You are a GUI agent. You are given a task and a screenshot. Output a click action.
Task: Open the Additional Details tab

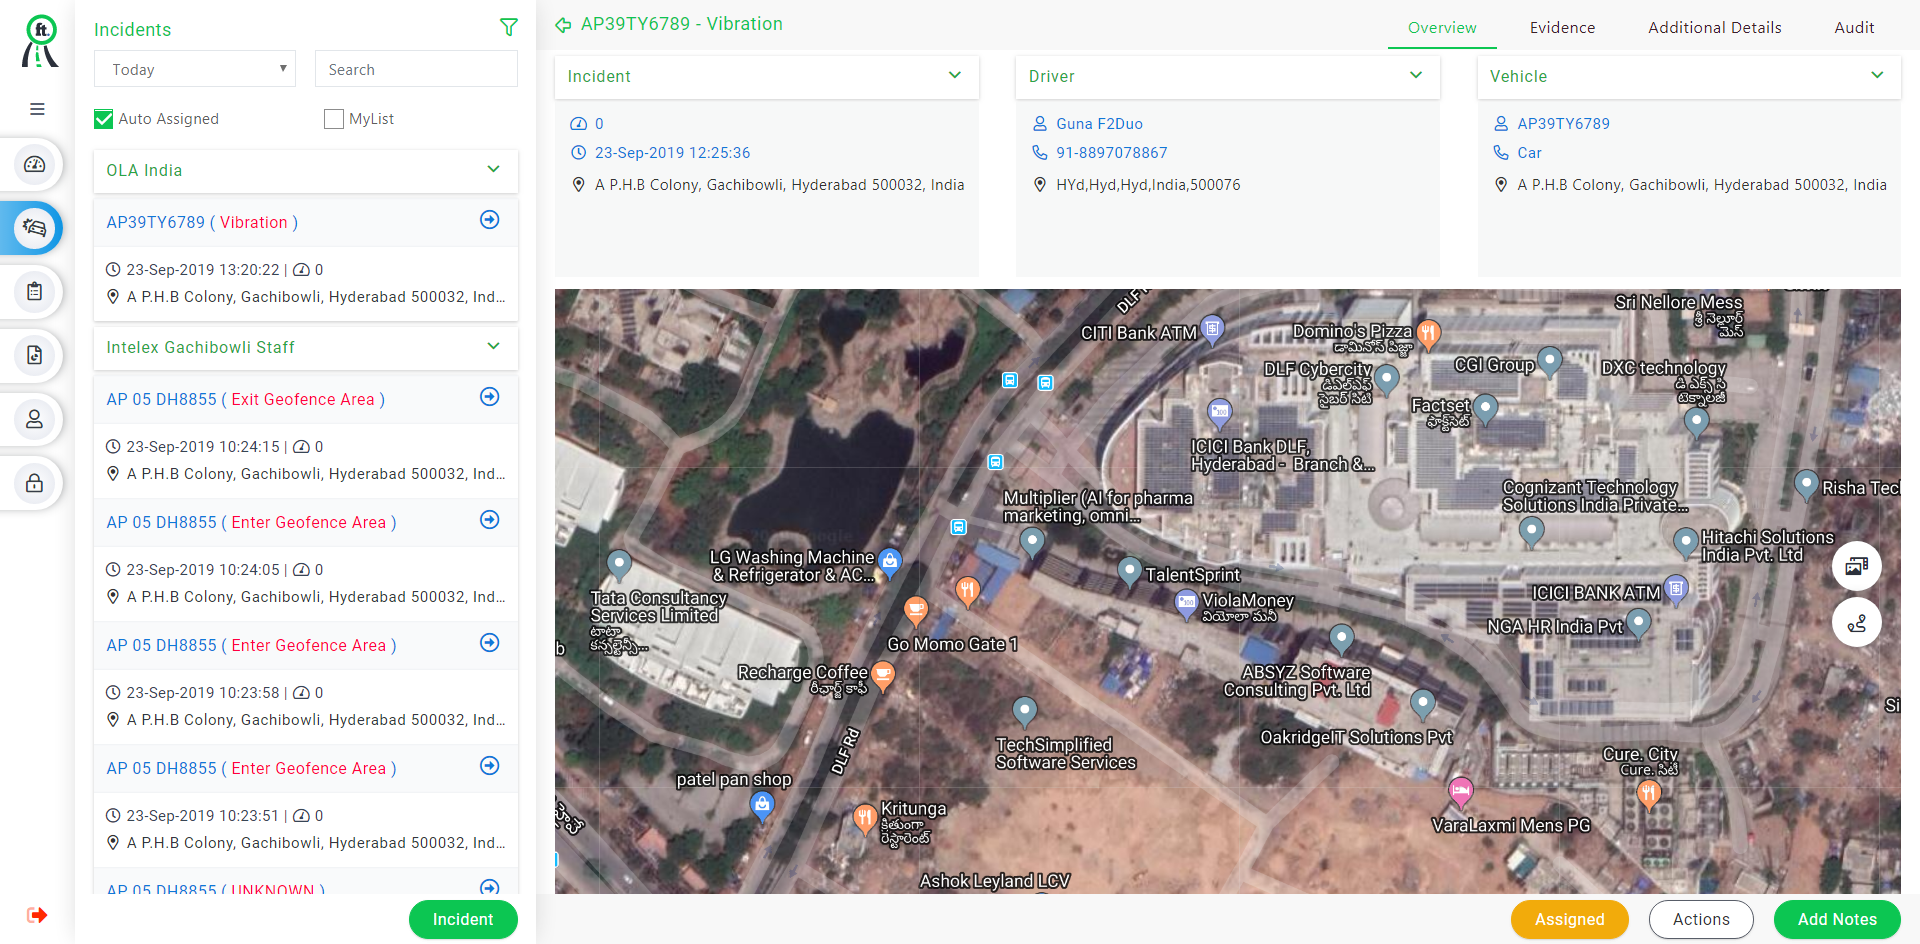pos(1714,27)
